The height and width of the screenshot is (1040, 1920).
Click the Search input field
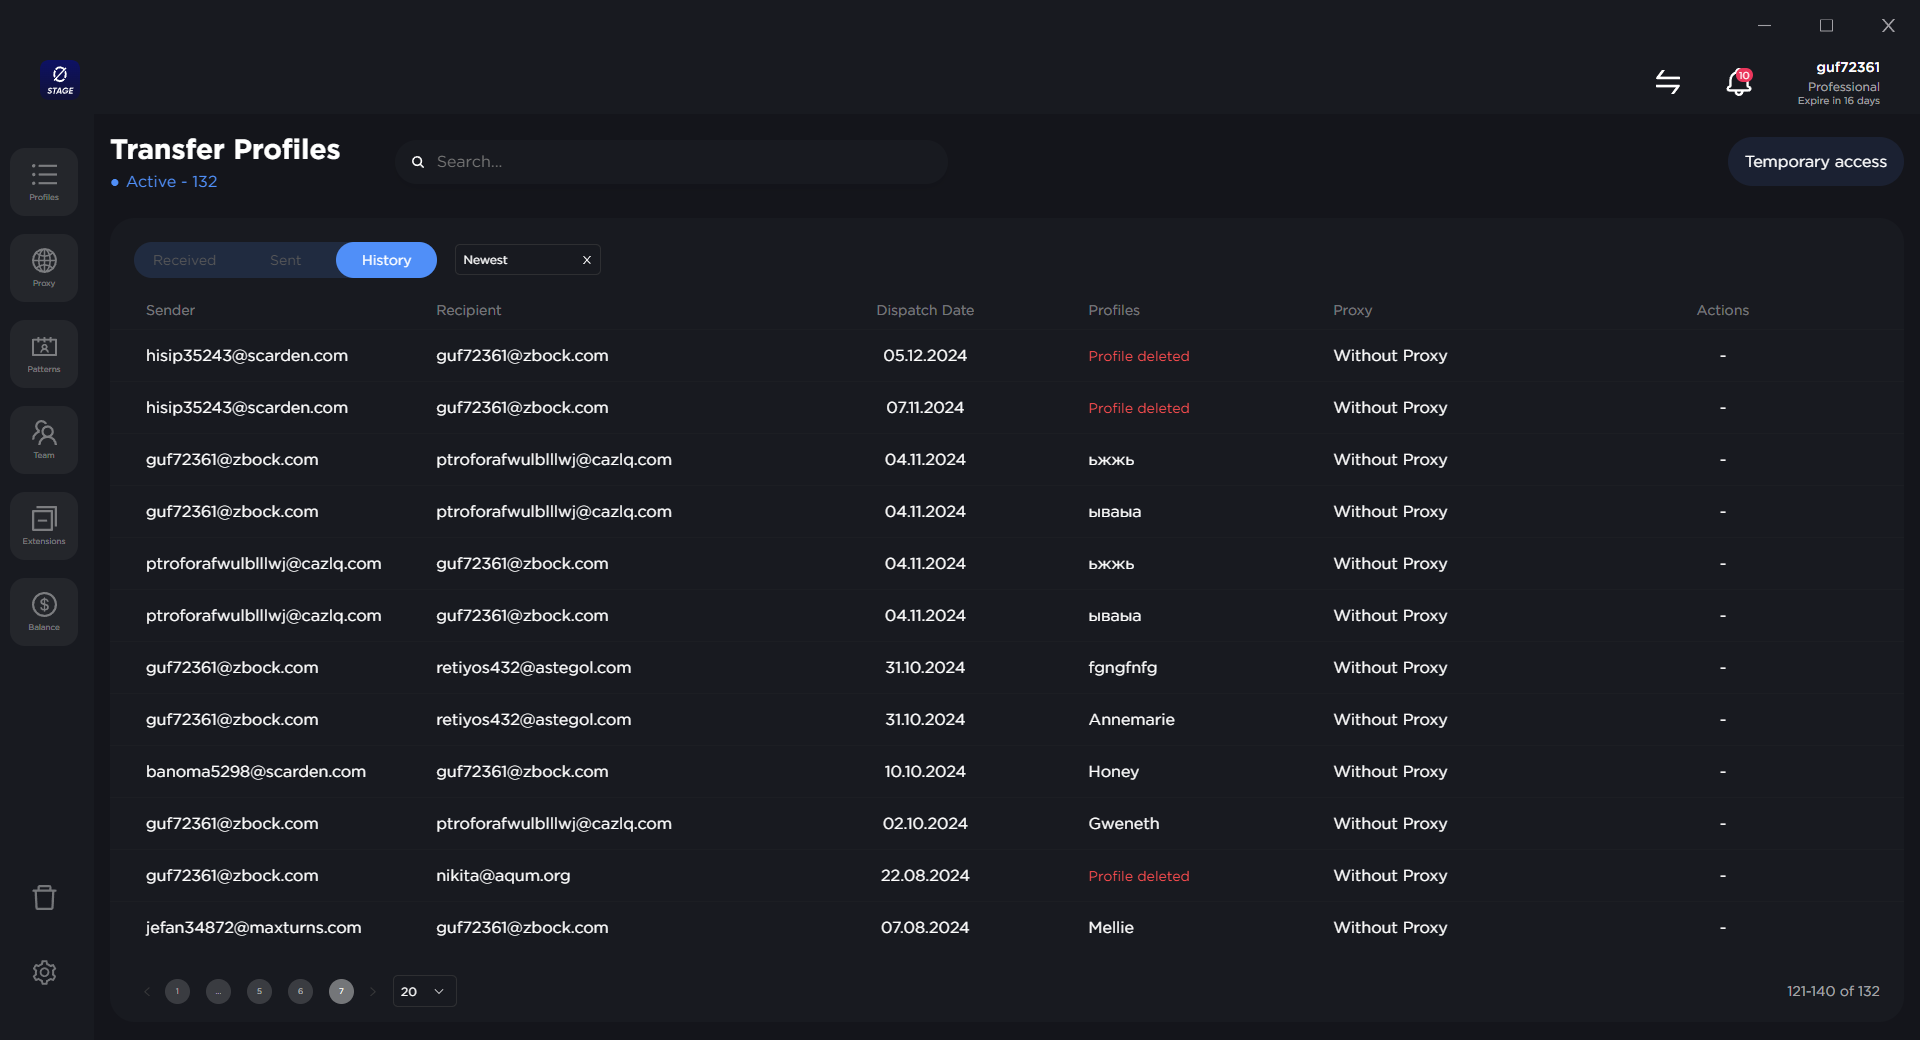(680, 162)
